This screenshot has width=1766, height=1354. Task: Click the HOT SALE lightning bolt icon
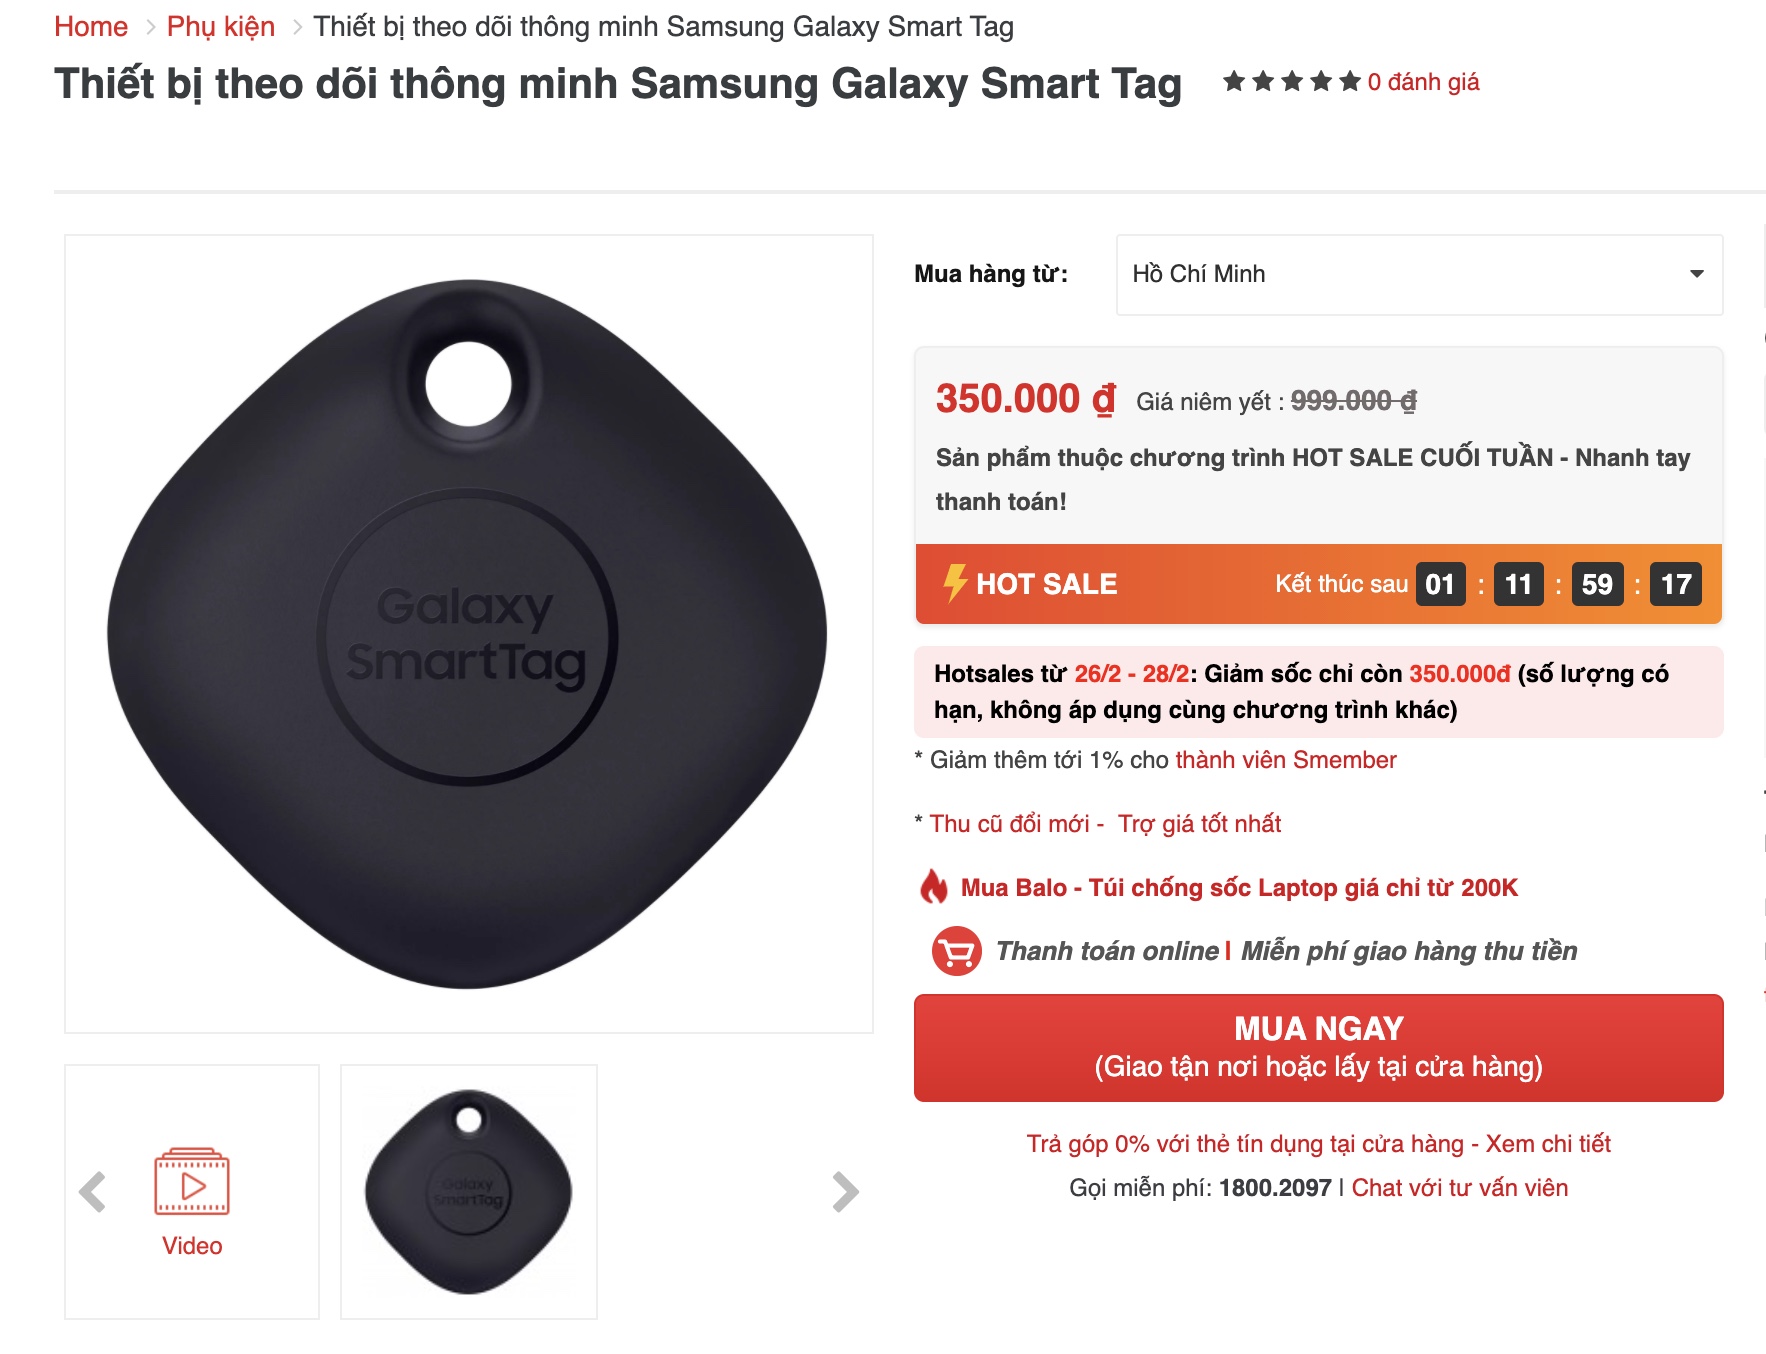955,583
